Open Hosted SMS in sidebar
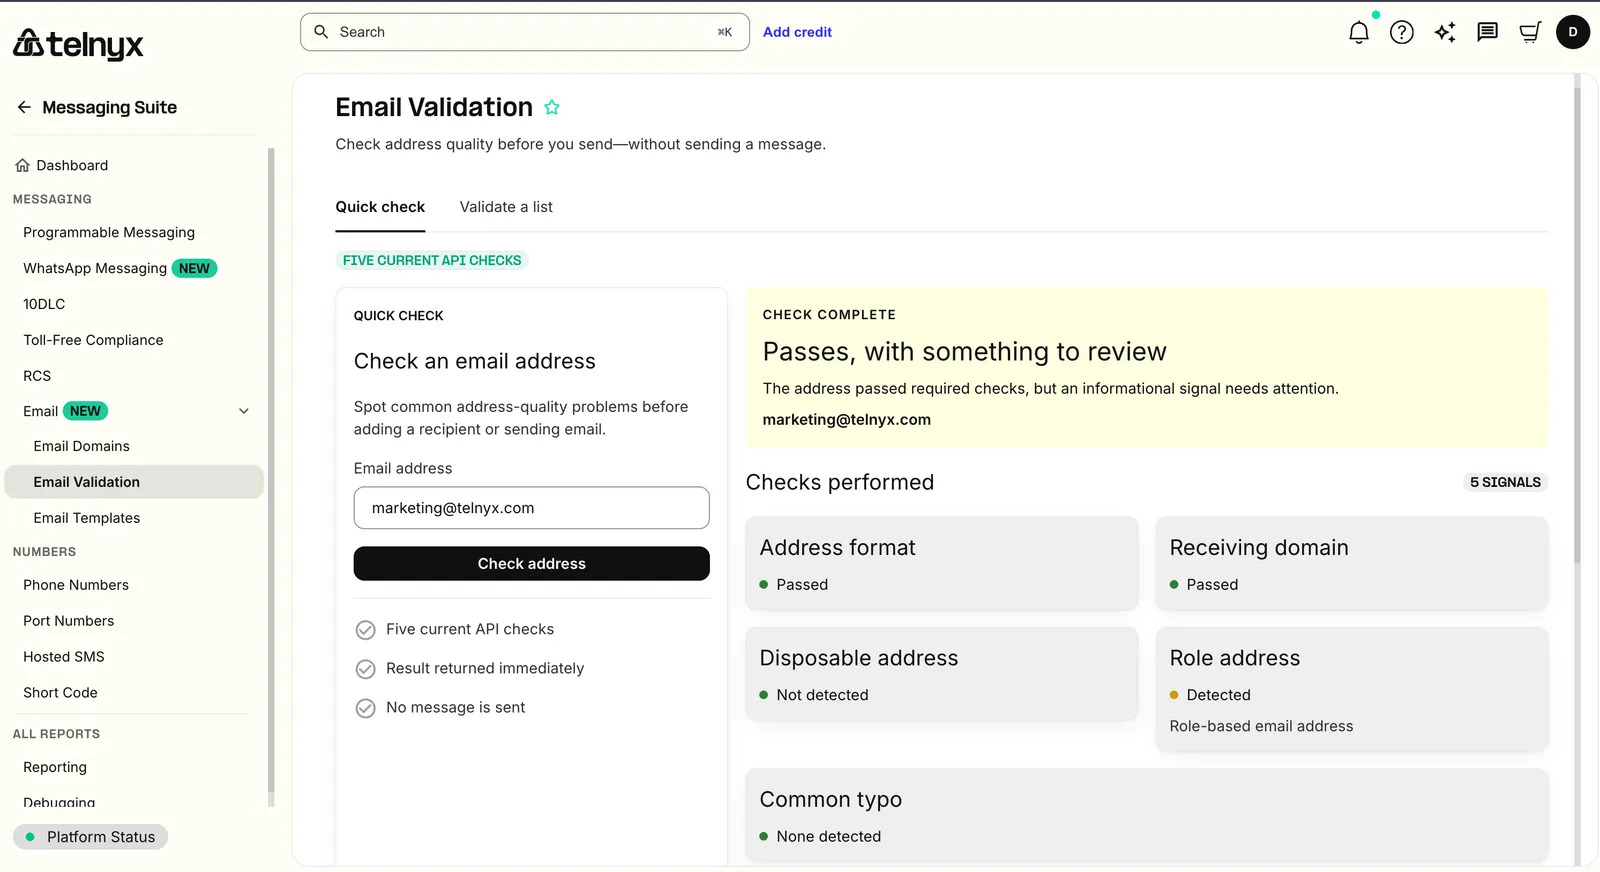 point(64,657)
